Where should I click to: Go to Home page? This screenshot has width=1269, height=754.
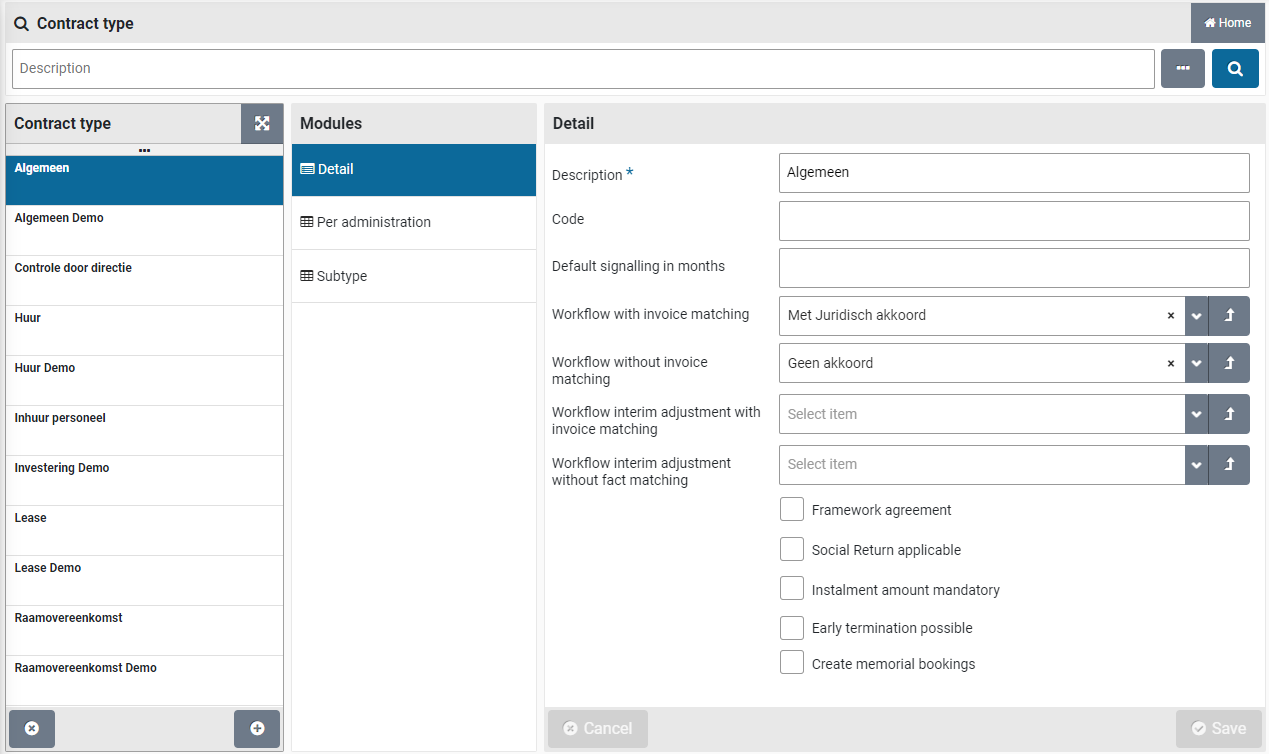coord(1228,23)
